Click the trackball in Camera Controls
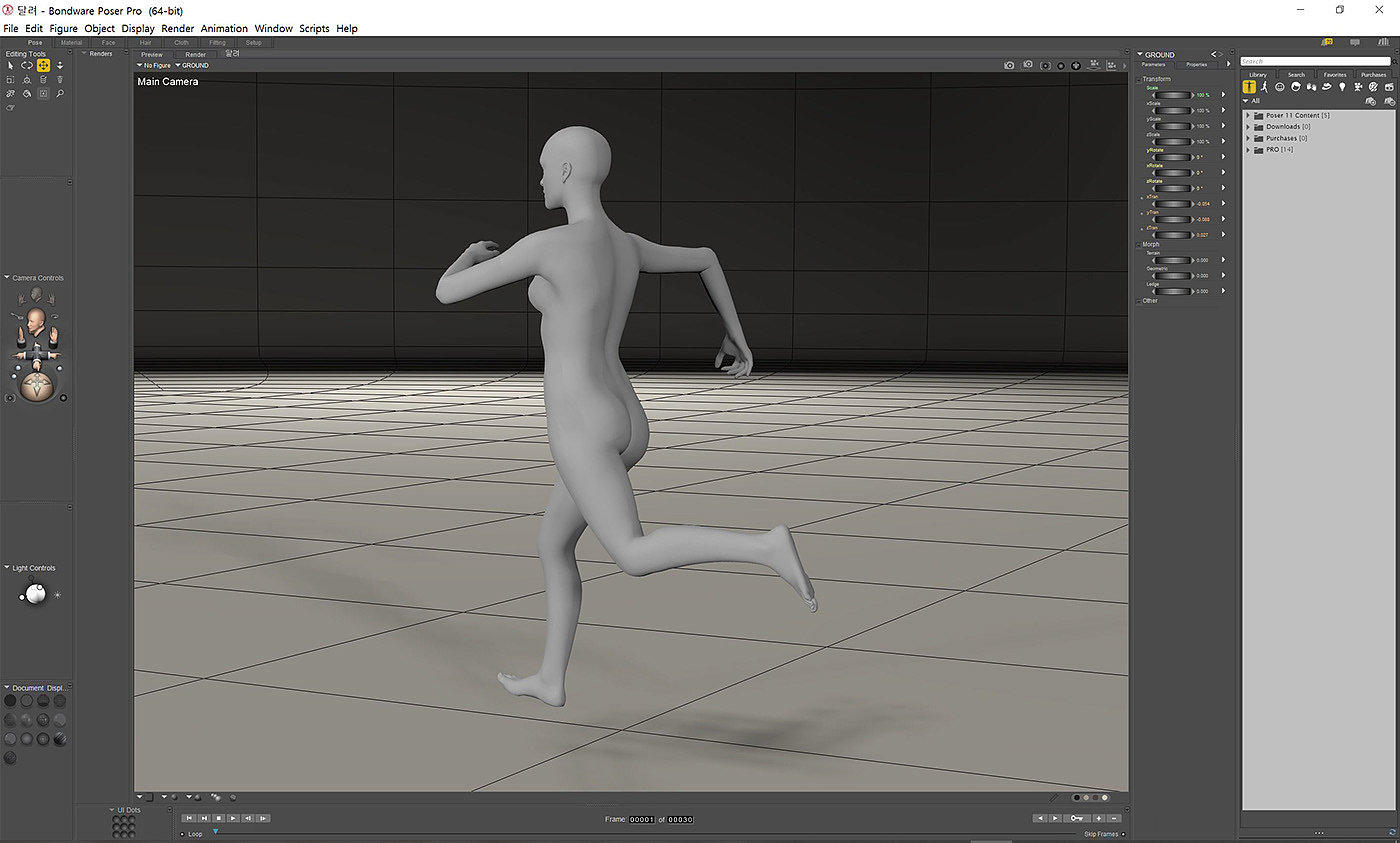This screenshot has height=843, width=1400. pos(37,387)
